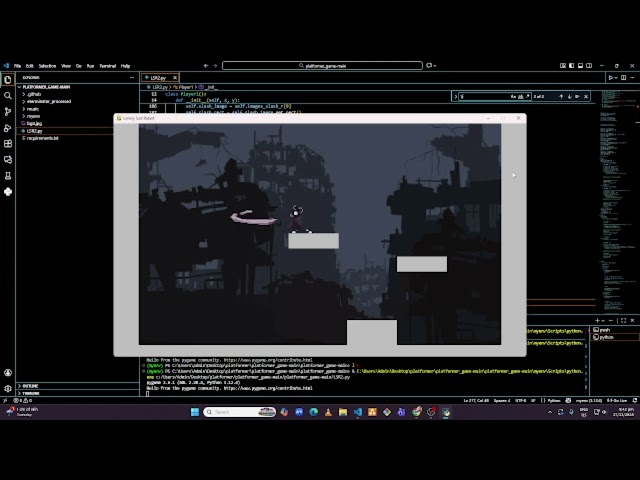This screenshot has width=640, height=480.
Task: Toggle Use Regular Expression in find widget
Action: click(x=527, y=97)
